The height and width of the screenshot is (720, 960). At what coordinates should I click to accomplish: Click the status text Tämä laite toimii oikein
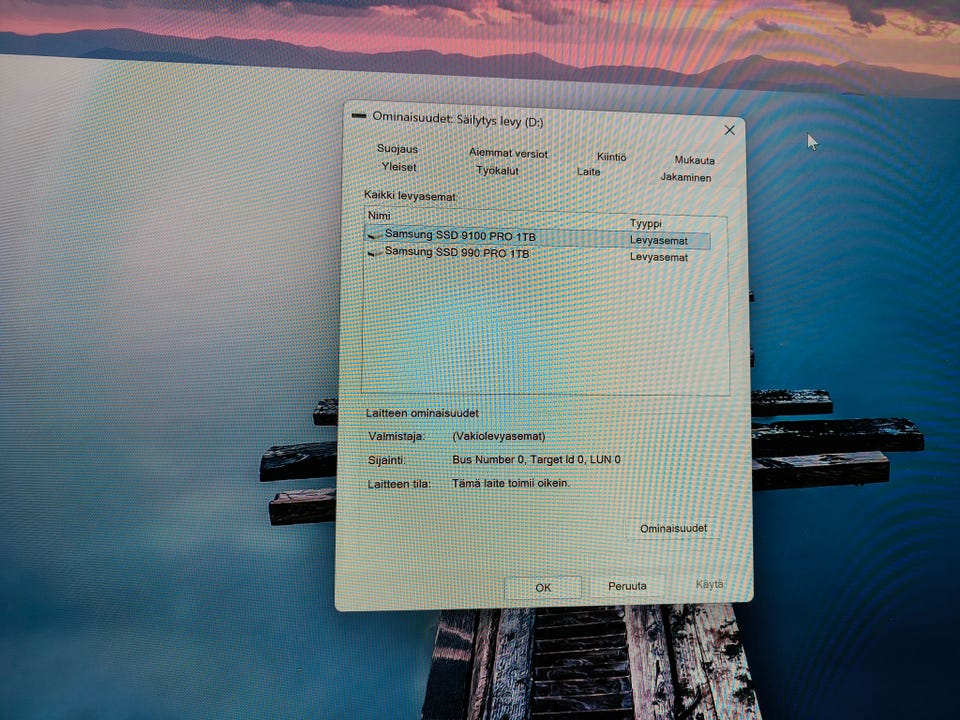point(511,483)
